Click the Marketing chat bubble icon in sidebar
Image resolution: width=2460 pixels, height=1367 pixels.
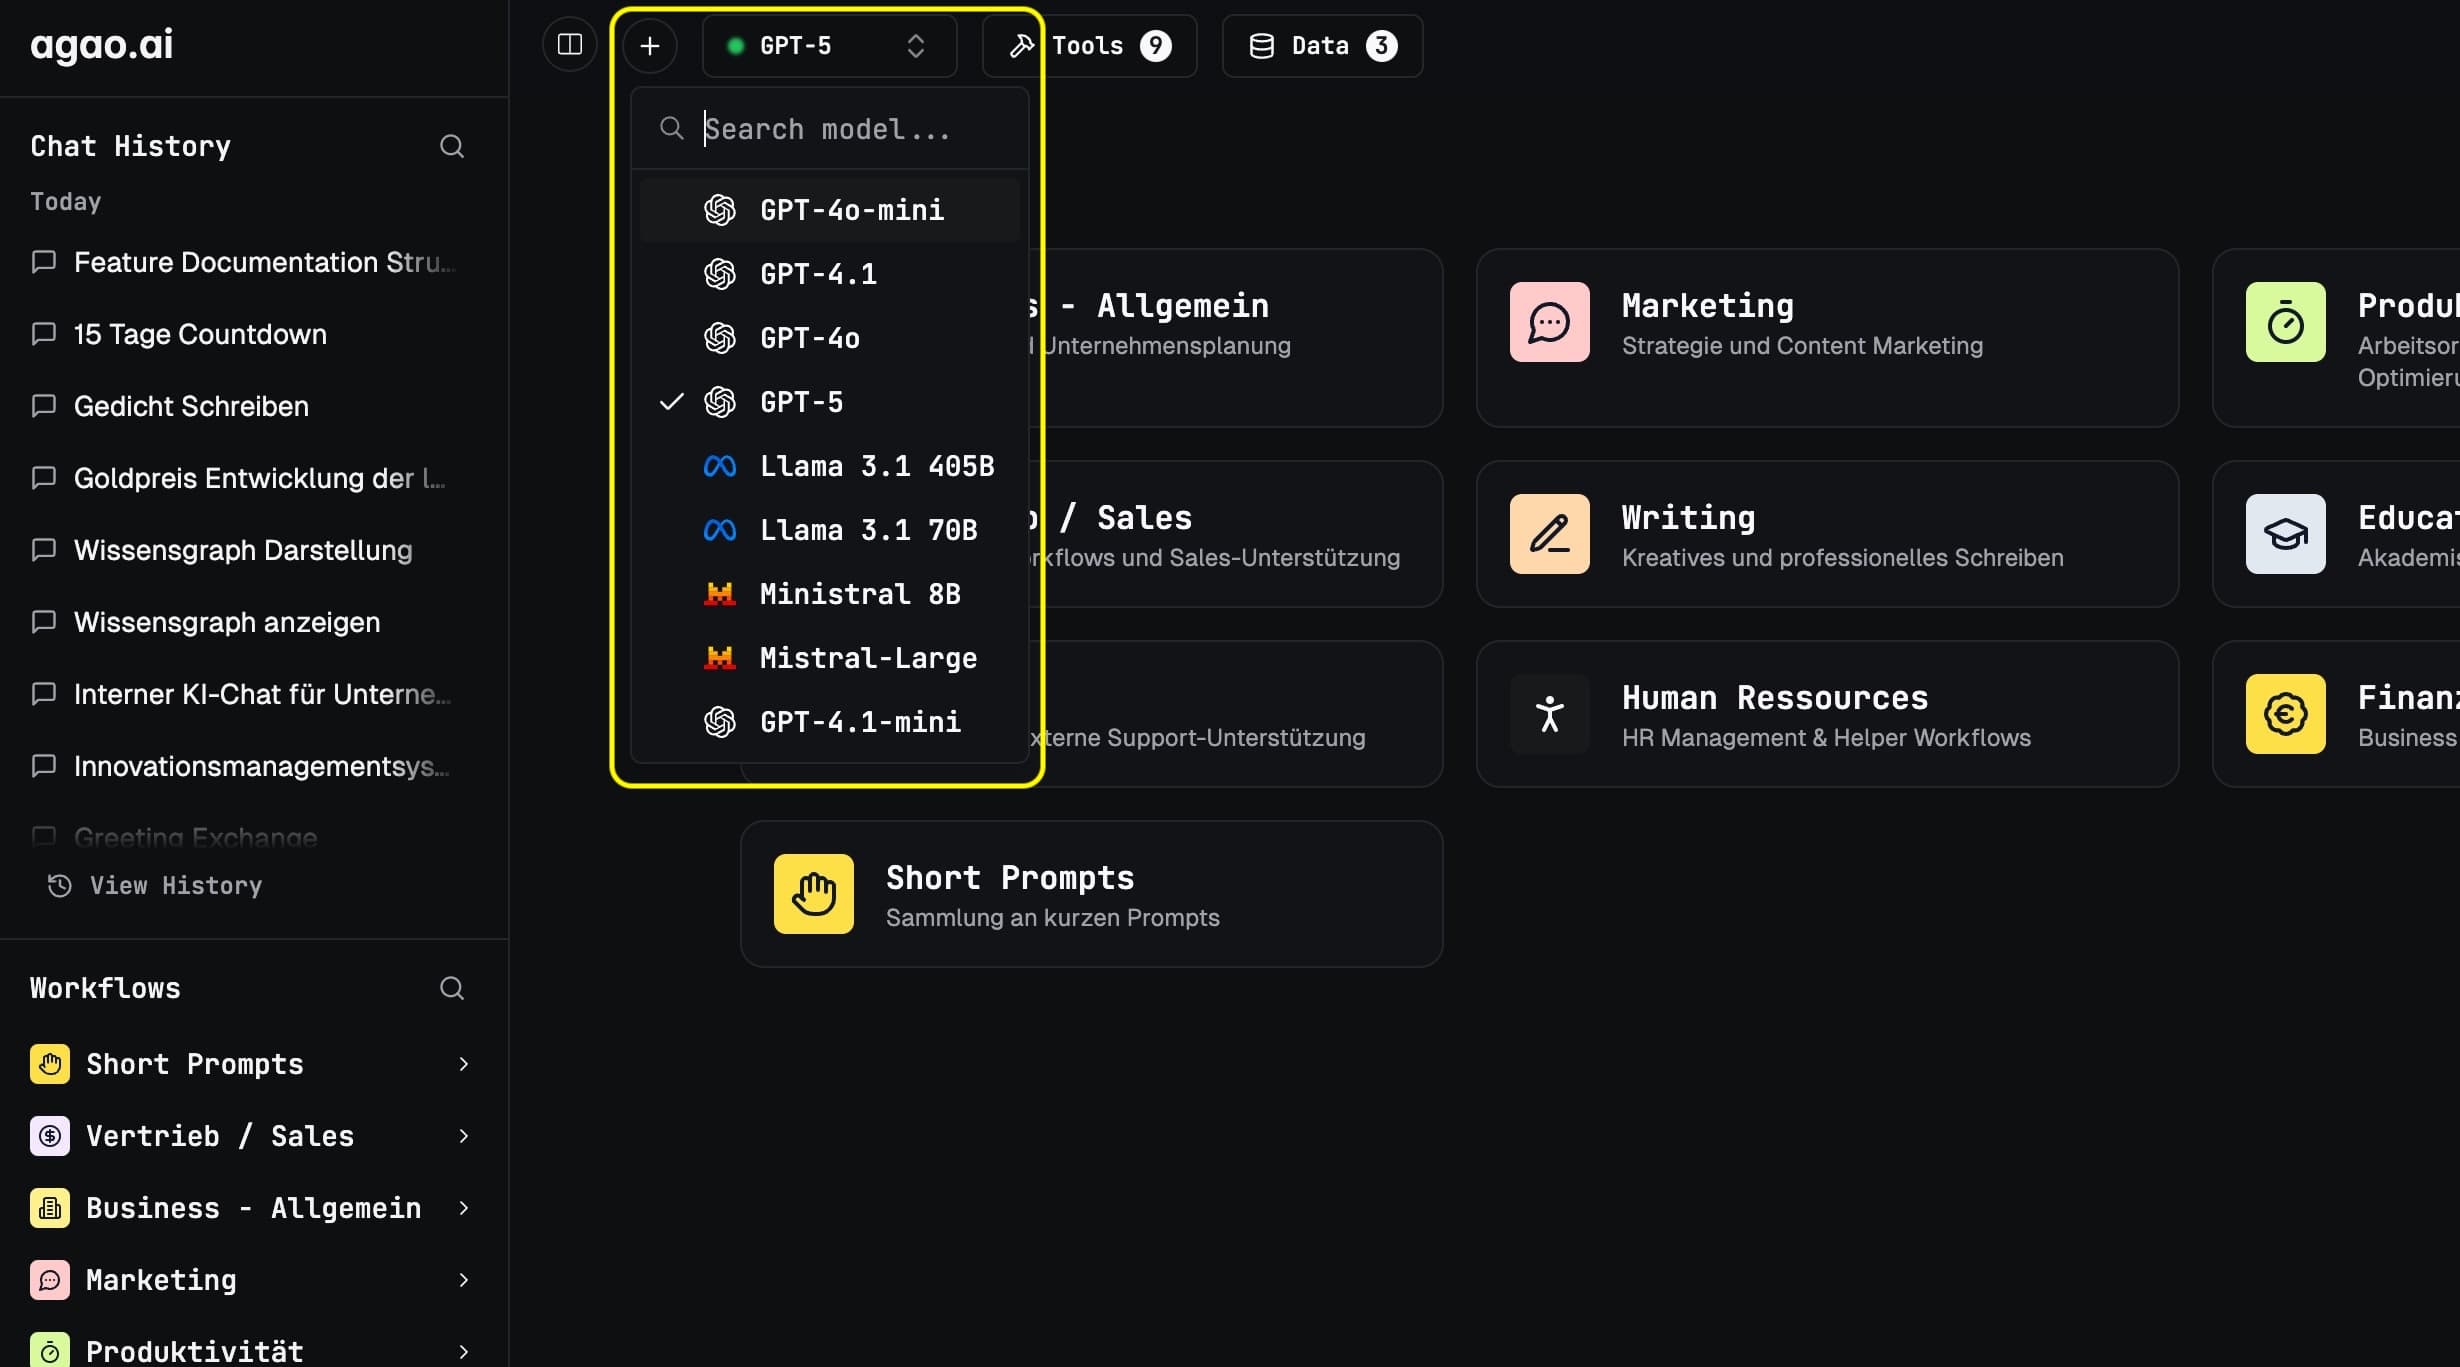point(50,1280)
